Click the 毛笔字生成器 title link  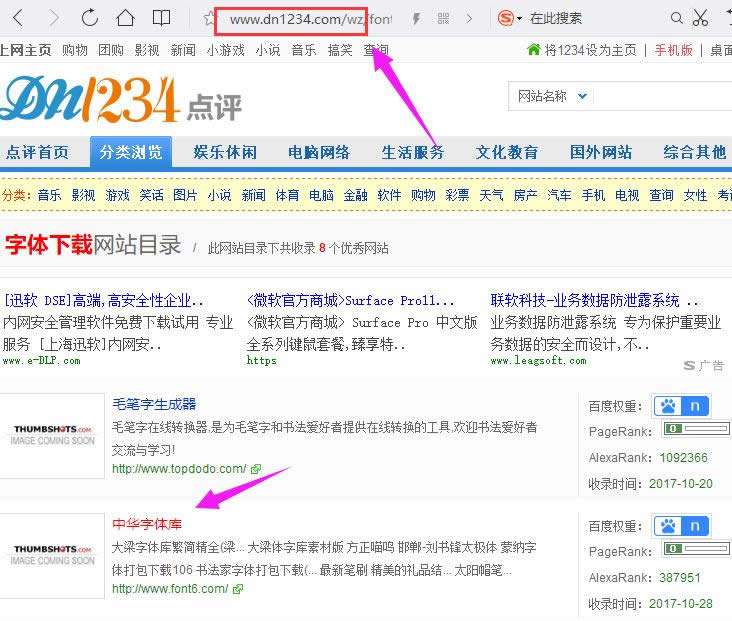click(x=154, y=404)
